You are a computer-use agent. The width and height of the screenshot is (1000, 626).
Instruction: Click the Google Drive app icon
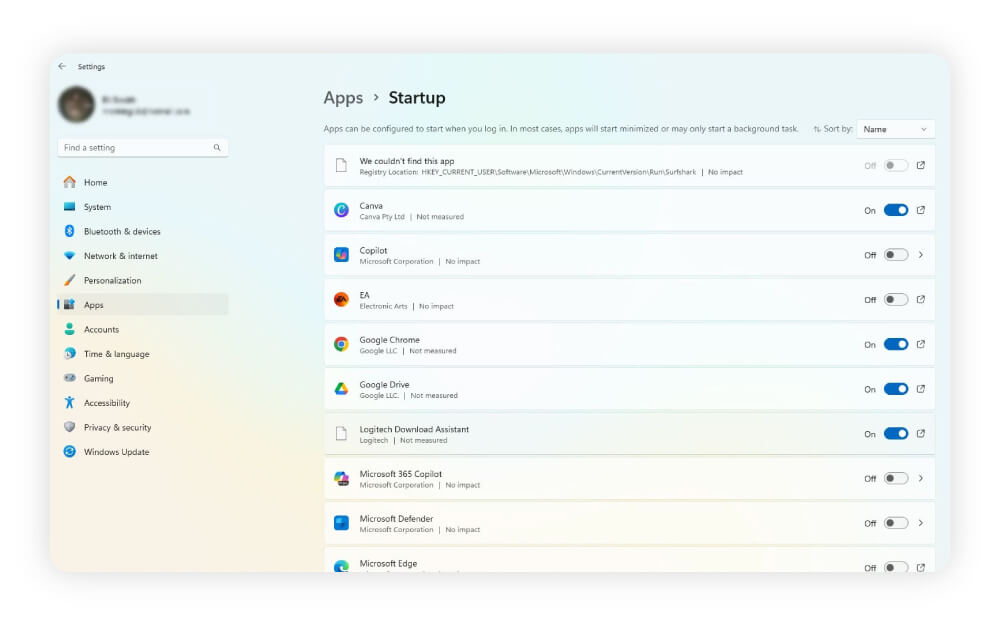(x=341, y=389)
